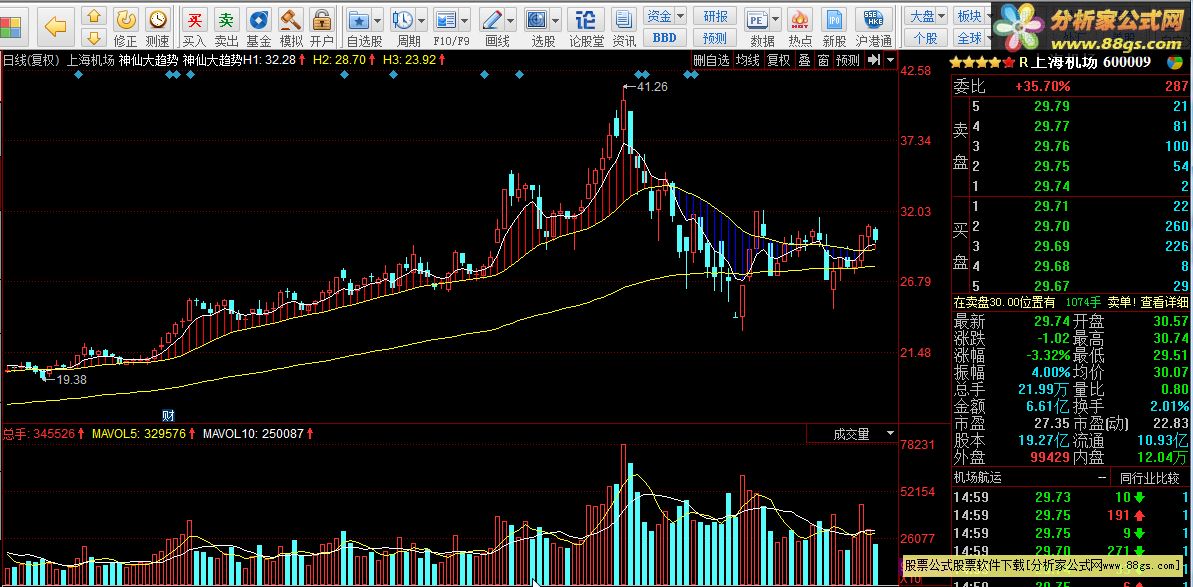Toggle the 窗 multi-window option

(823, 60)
